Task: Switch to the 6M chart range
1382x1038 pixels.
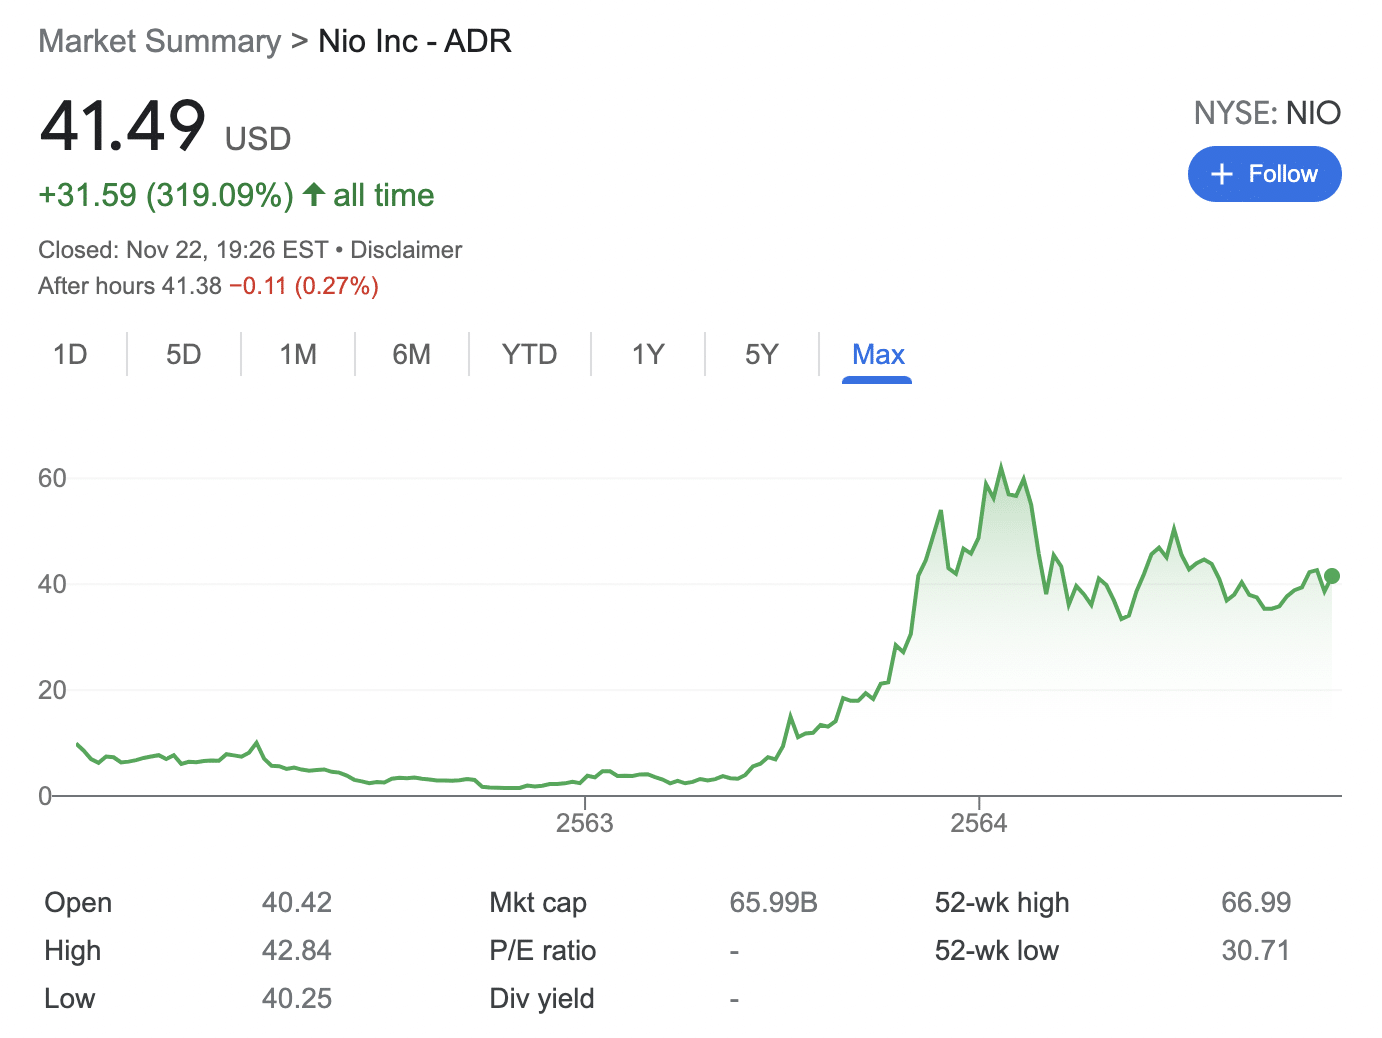Action: 411,354
